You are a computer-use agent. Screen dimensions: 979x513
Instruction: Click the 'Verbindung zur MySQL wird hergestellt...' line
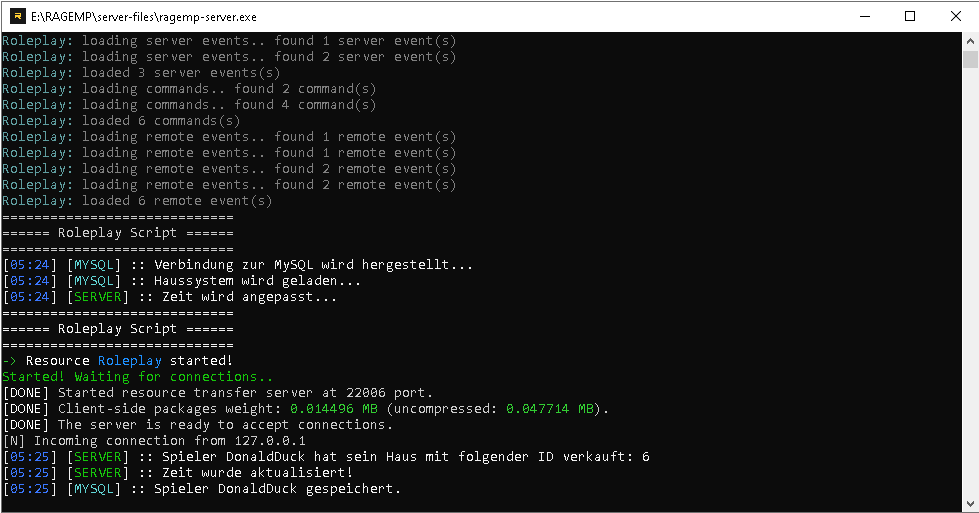point(238,265)
